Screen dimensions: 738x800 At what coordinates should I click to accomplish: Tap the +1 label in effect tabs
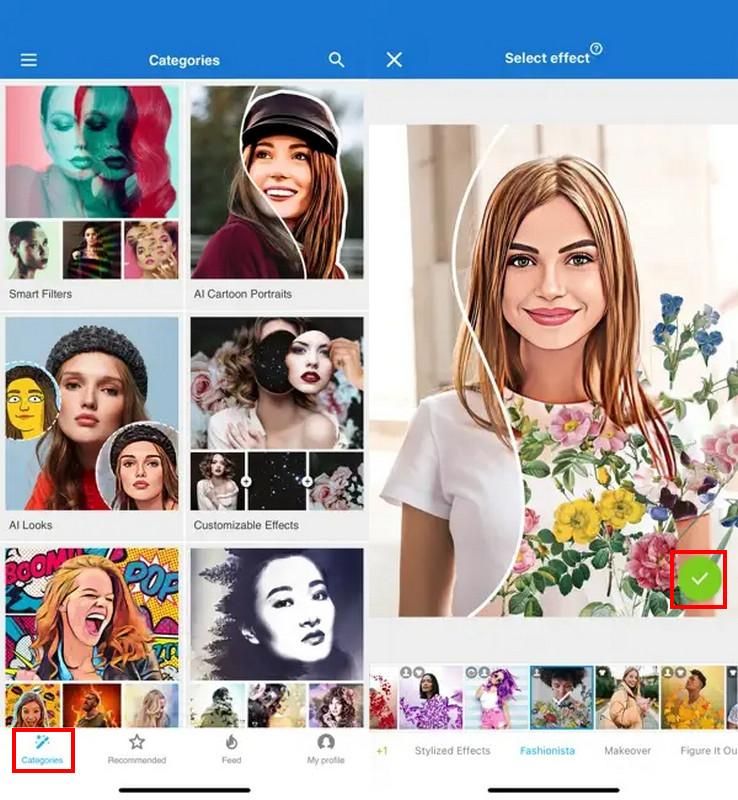click(382, 751)
